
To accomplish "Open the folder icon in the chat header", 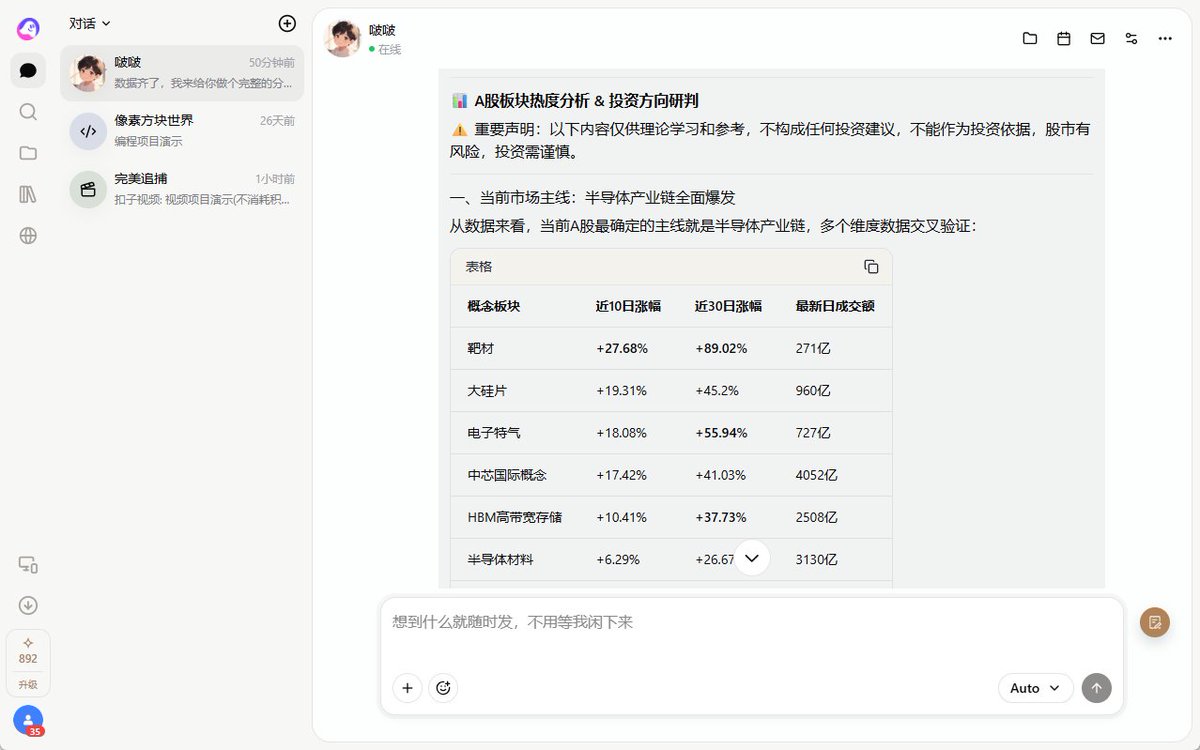I will click(x=1030, y=38).
